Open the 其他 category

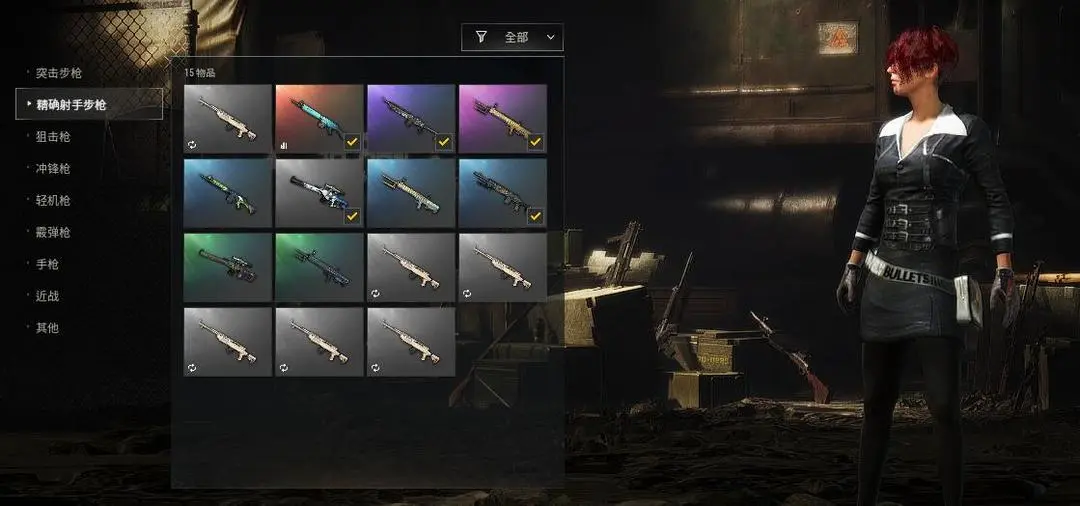click(x=48, y=328)
